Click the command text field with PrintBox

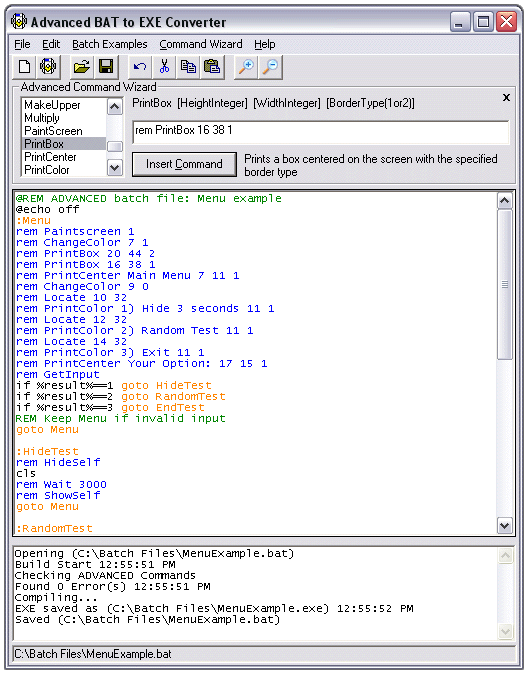(x=320, y=132)
